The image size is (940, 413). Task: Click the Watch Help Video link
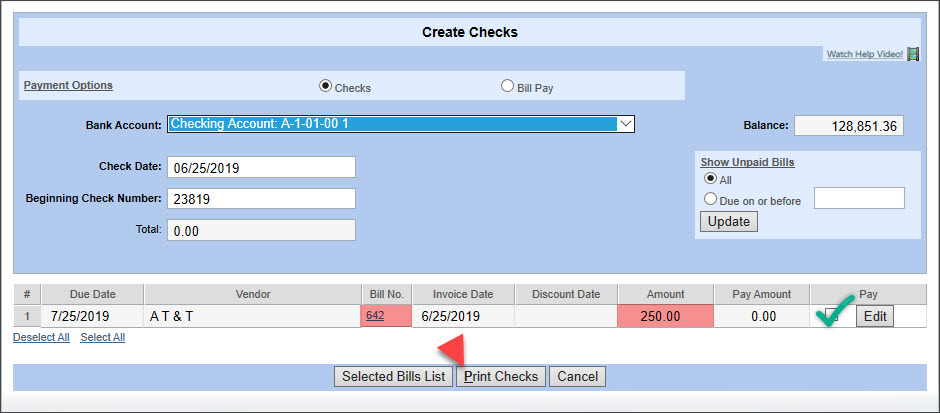click(x=864, y=55)
